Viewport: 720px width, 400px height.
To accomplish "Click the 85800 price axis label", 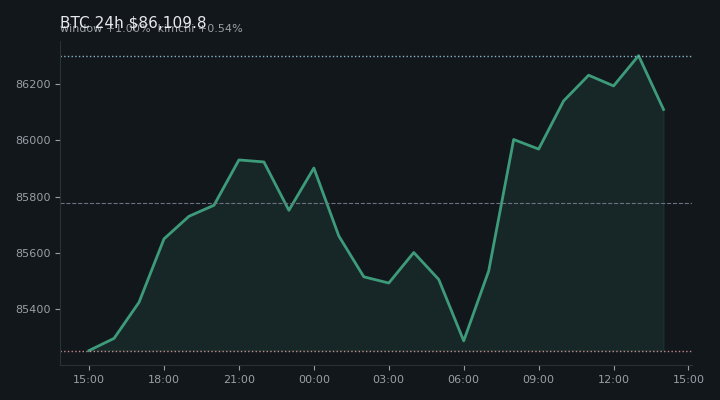I will coord(33,197).
